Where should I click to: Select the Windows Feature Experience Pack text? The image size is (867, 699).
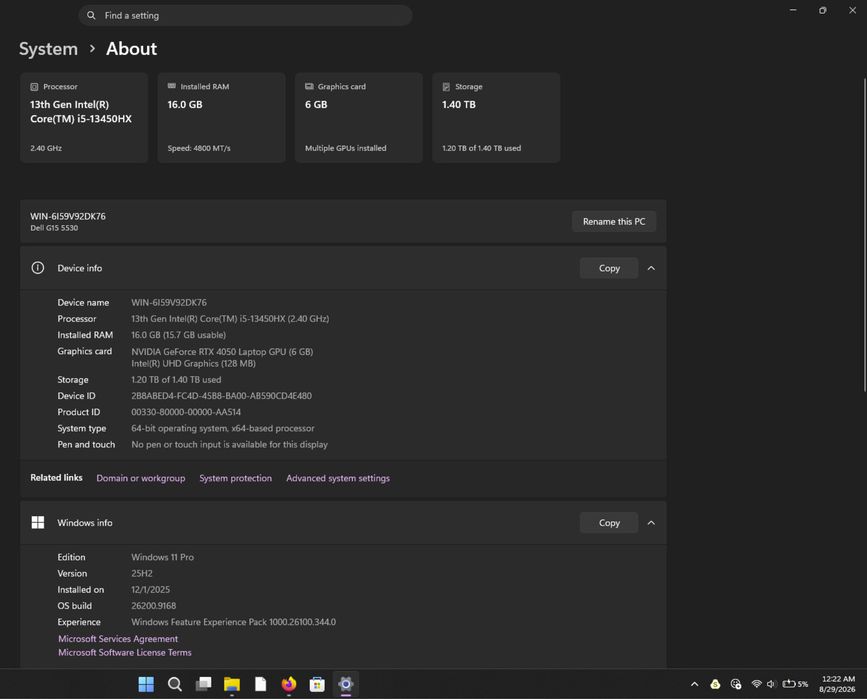[233, 622]
